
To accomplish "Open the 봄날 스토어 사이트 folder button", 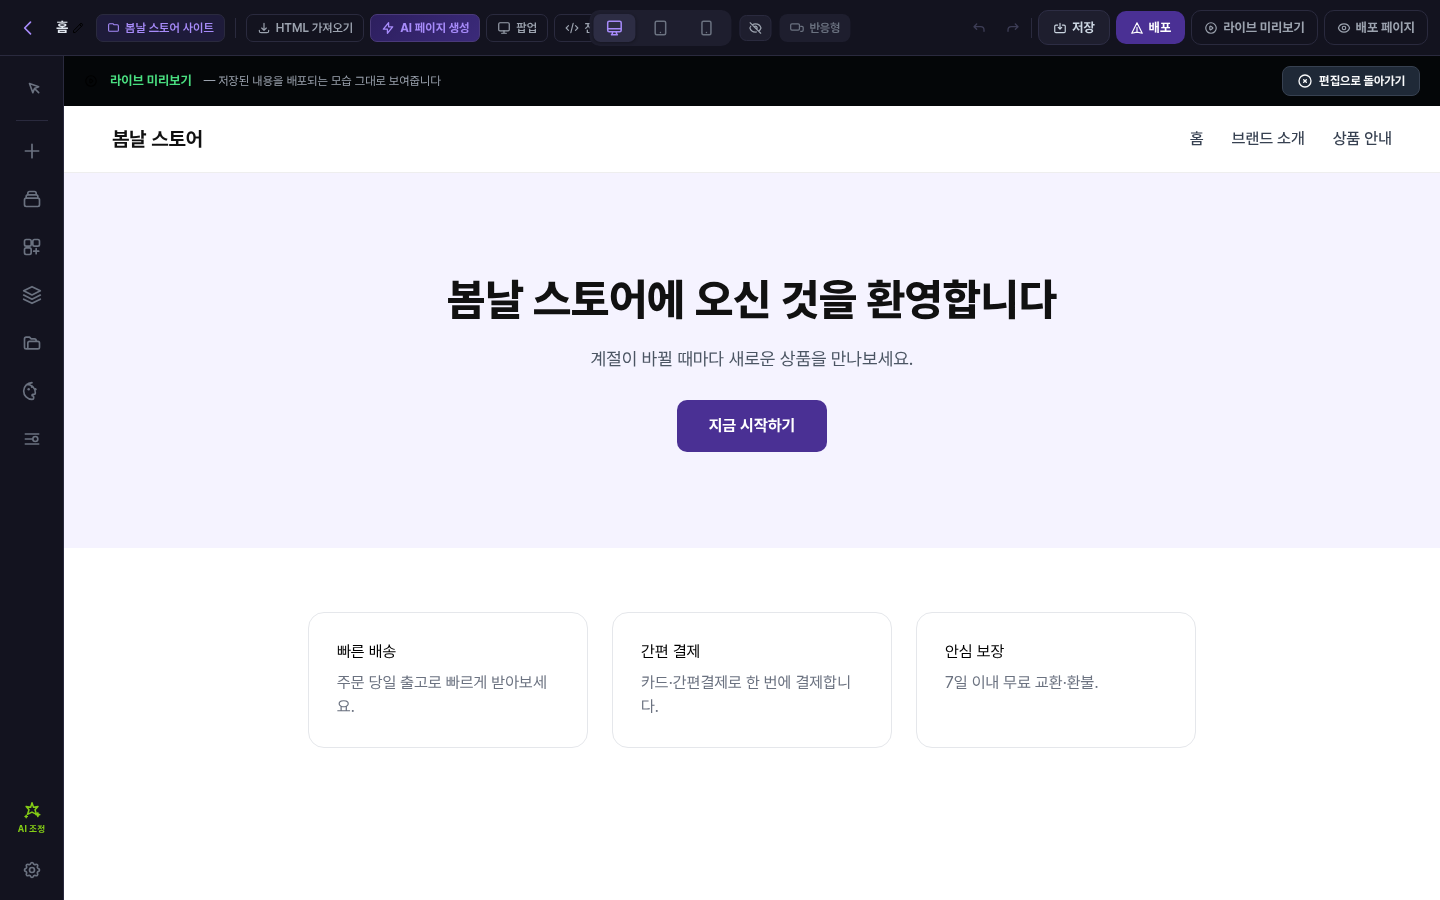I will 160,28.
